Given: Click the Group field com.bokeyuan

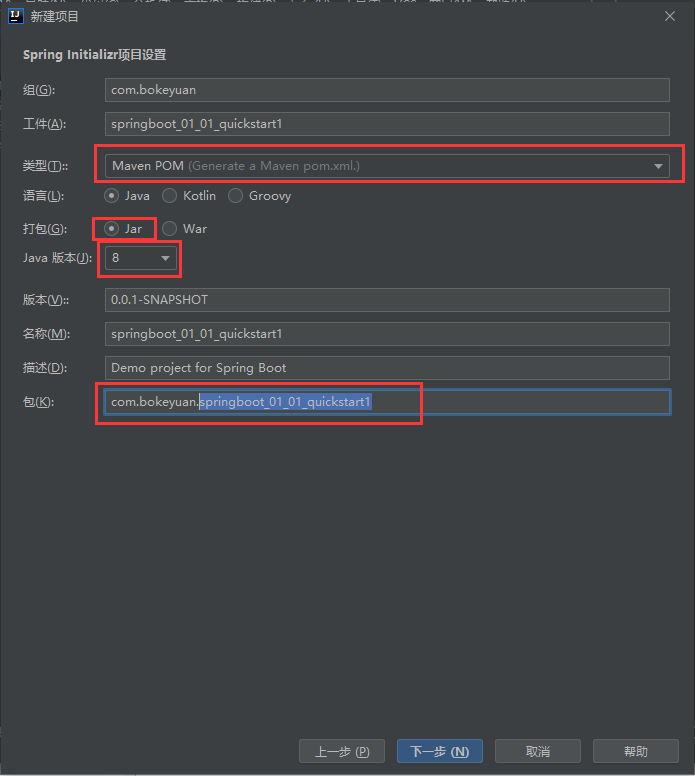Looking at the screenshot, I should [x=386, y=90].
